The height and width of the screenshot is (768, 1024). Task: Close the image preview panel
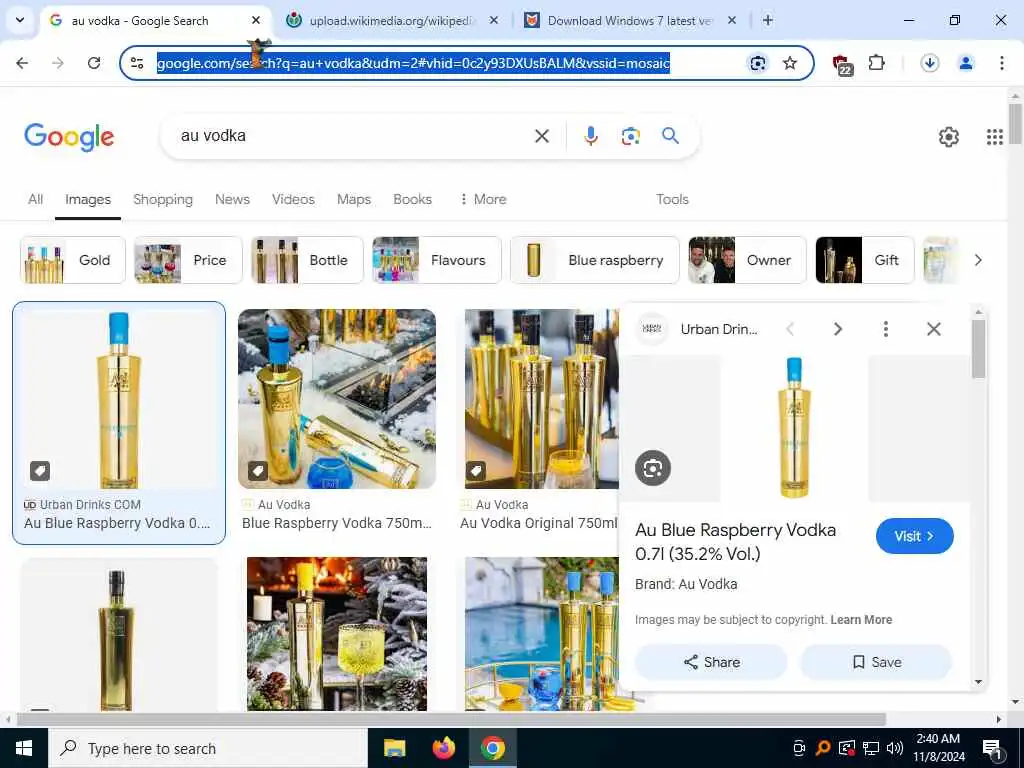[x=934, y=328]
